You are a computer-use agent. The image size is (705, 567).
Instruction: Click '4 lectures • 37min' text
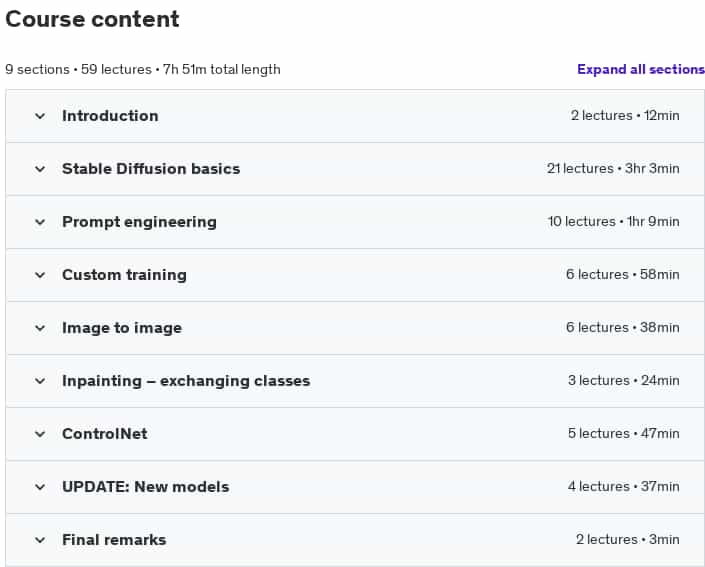tap(624, 487)
